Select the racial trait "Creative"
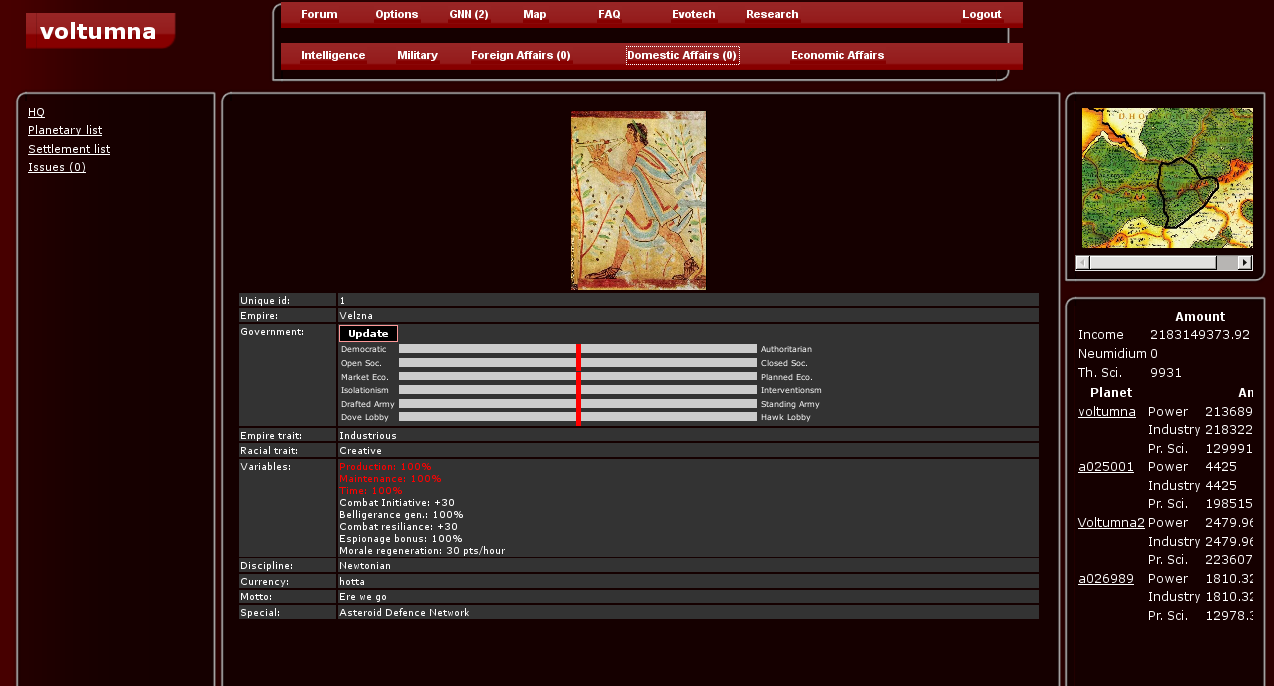Viewport: 1274px width, 686px height. coord(360,451)
